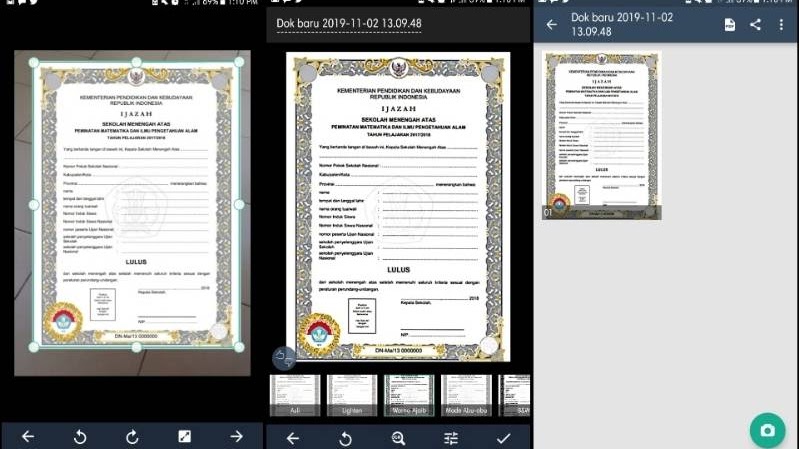Select the Asli original filter

(295, 395)
